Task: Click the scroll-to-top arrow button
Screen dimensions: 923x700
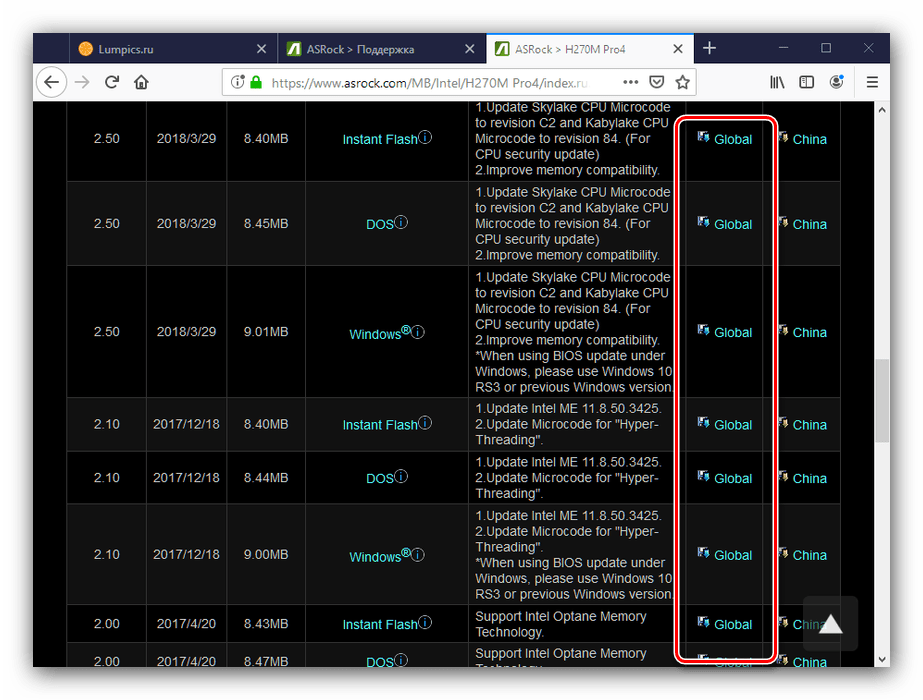Action: point(831,623)
